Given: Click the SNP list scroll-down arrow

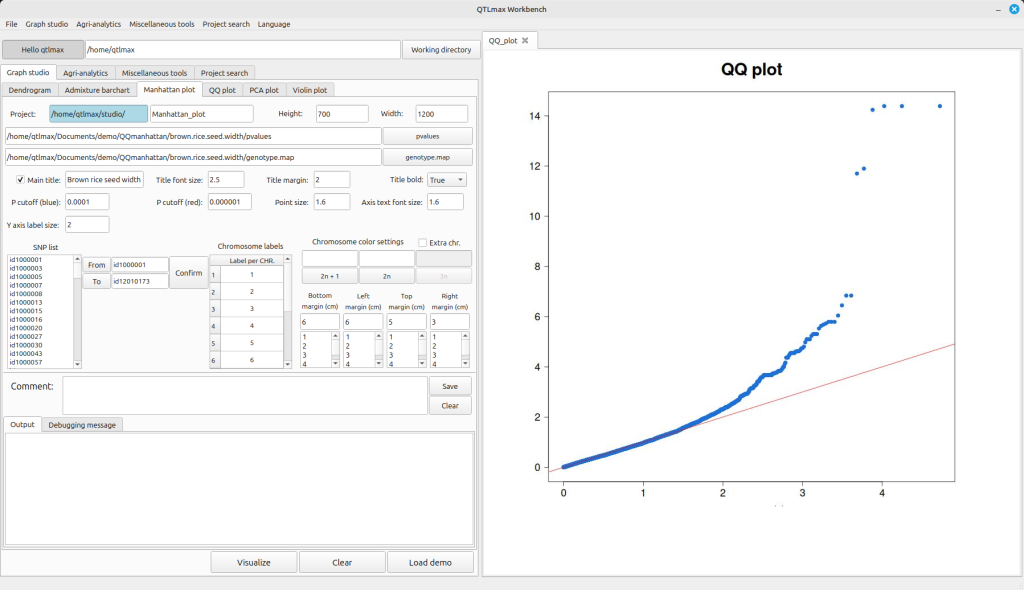Looking at the screenshot, I should 76,364.
